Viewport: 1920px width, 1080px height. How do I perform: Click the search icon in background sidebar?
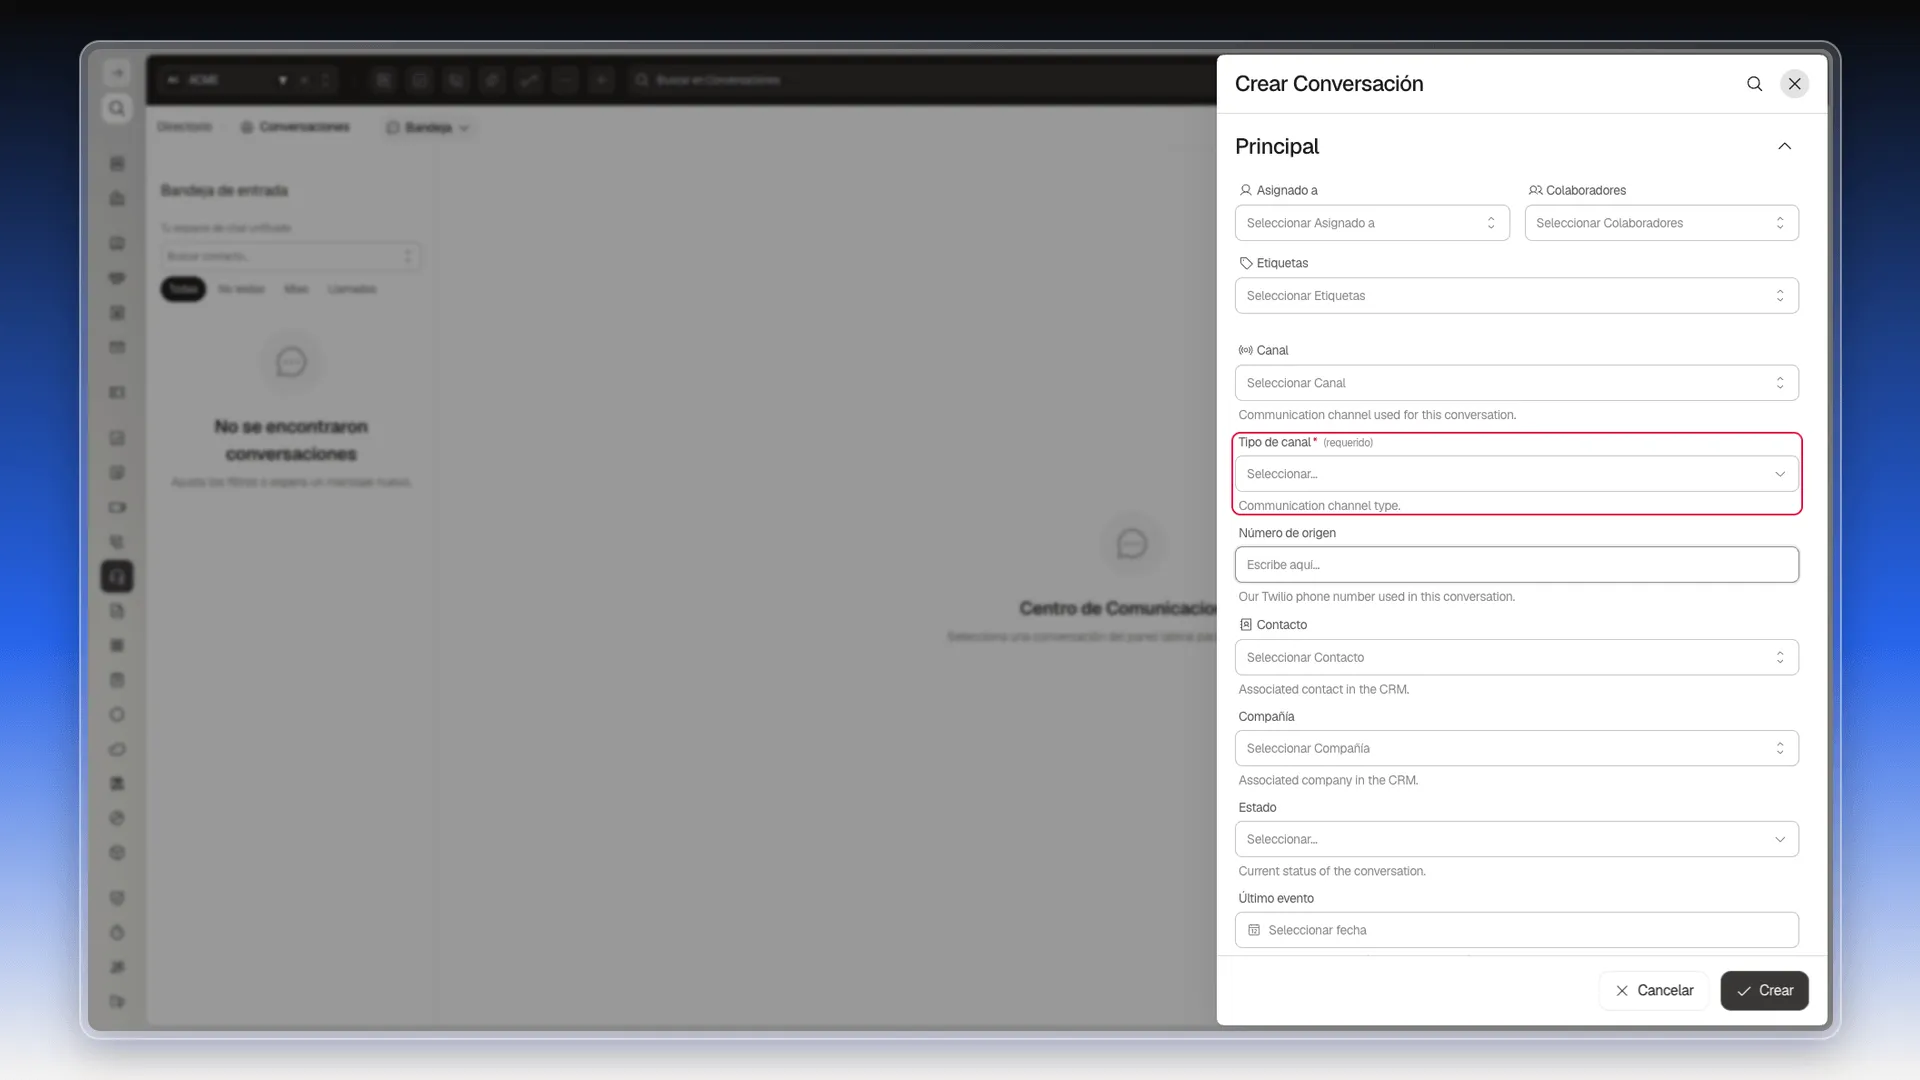117,108
